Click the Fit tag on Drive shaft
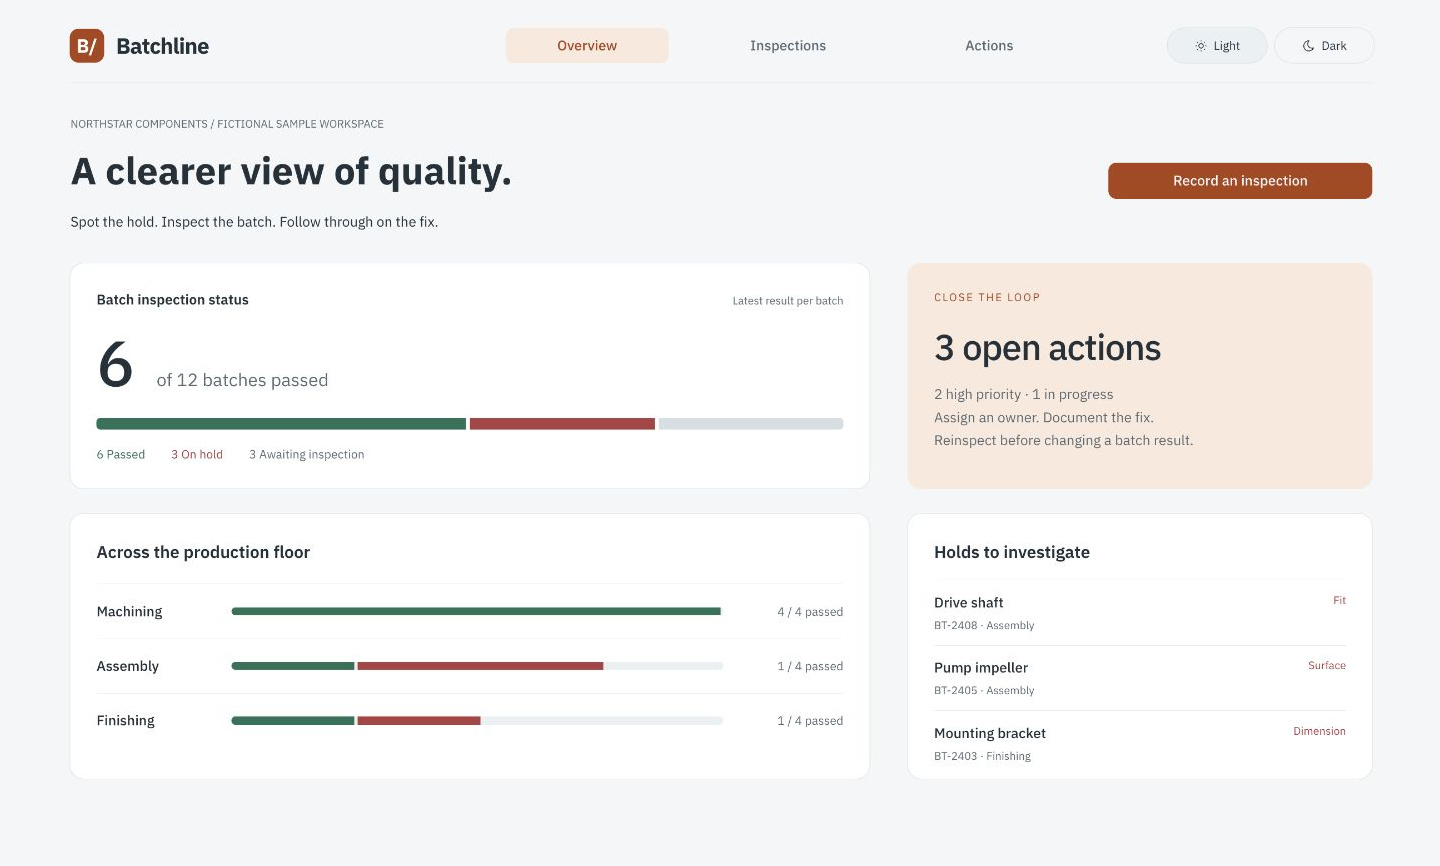Viewport: 1440px width, 866px height. pyautogui.click(x=1339, y=601)
